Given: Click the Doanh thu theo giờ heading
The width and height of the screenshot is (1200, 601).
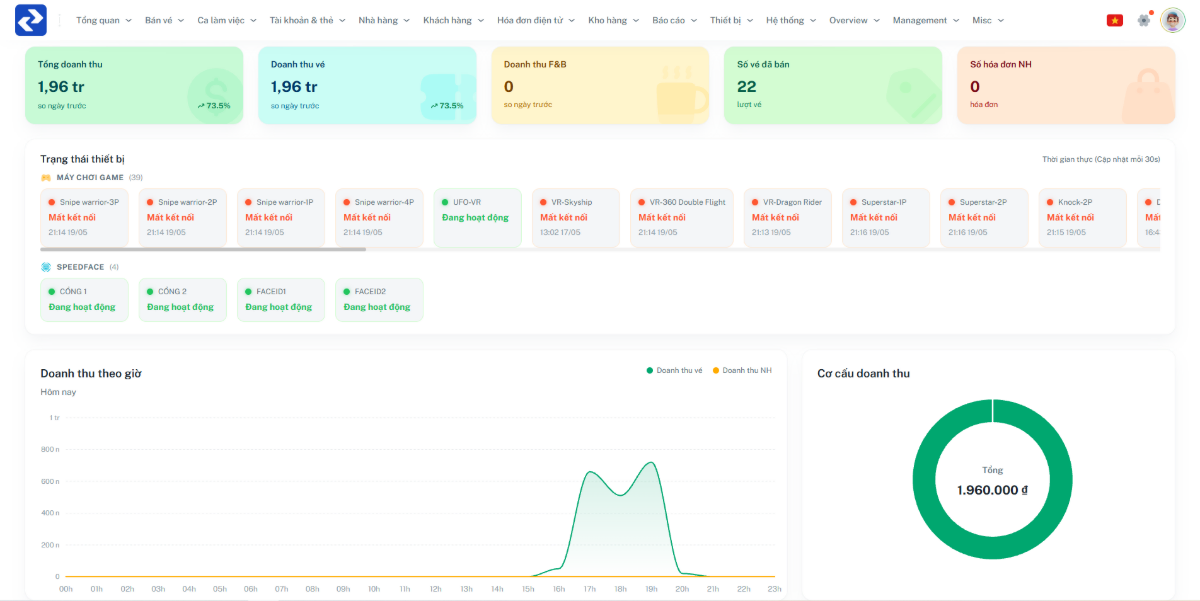Looking at the screenshot, I should point(91,373).
